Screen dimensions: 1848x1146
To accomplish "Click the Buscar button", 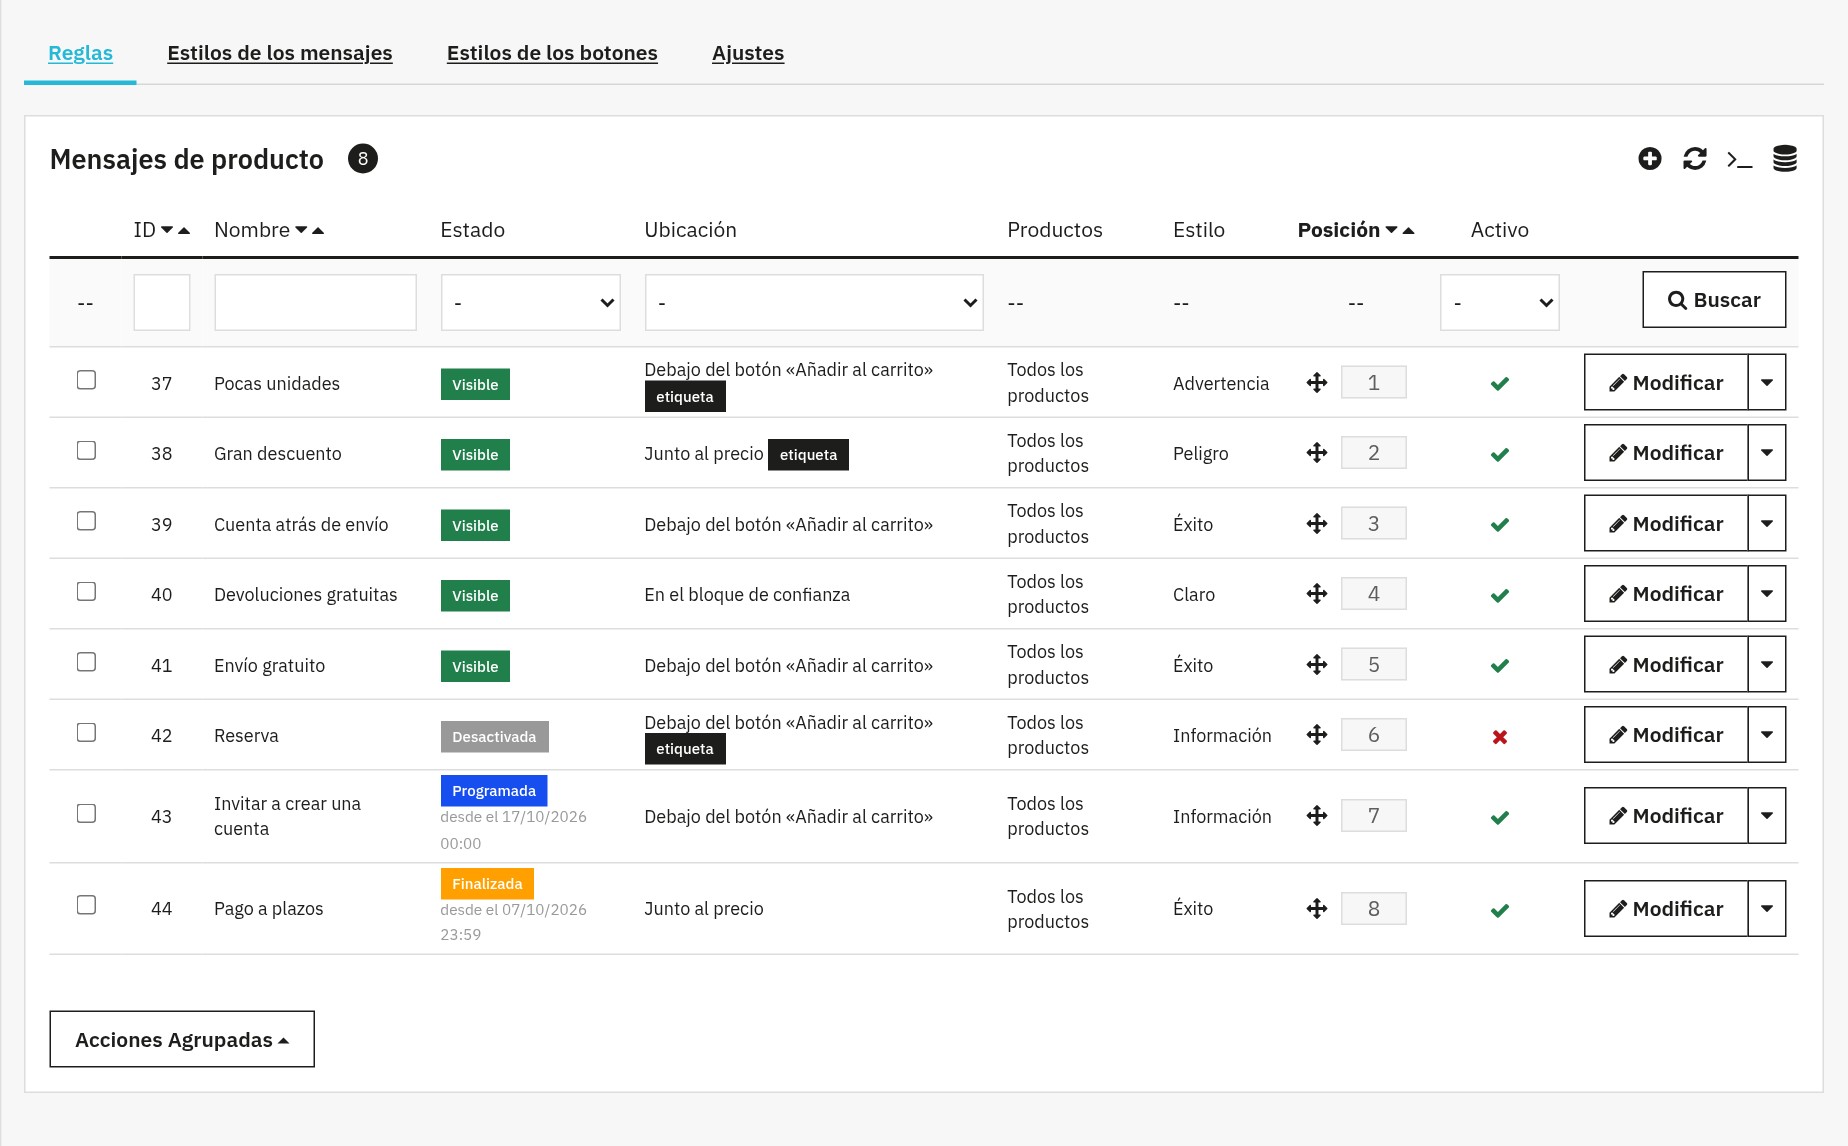I will pos(1714,300).
